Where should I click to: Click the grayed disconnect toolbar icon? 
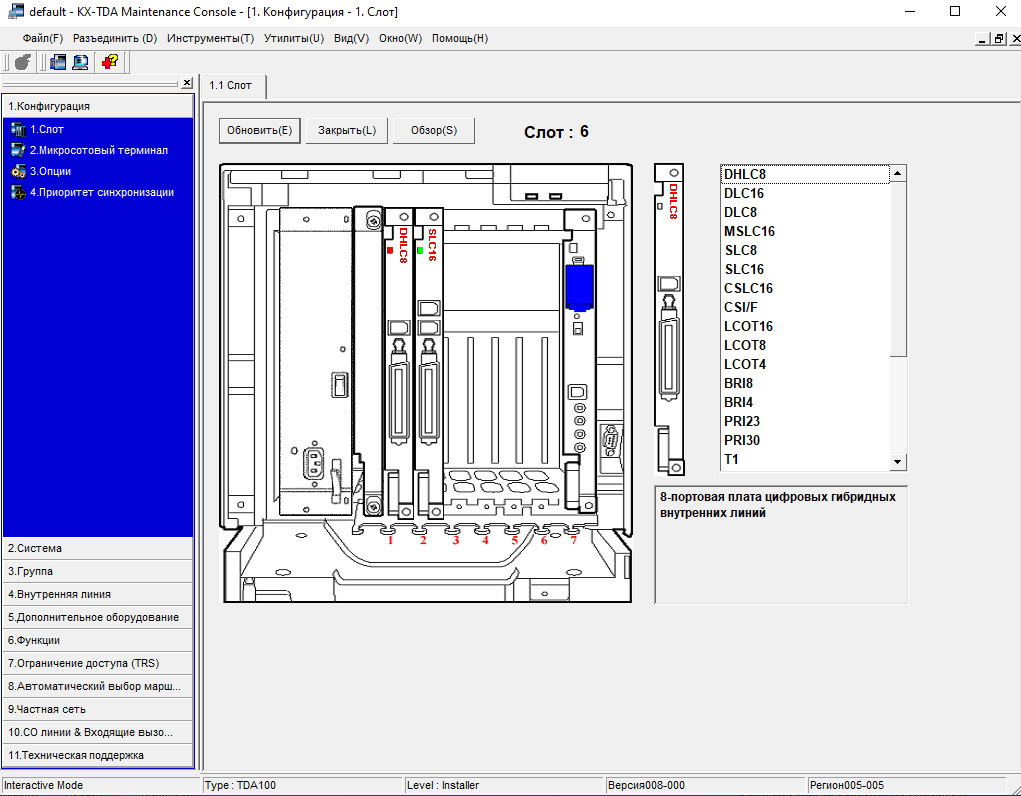[23, 62]
